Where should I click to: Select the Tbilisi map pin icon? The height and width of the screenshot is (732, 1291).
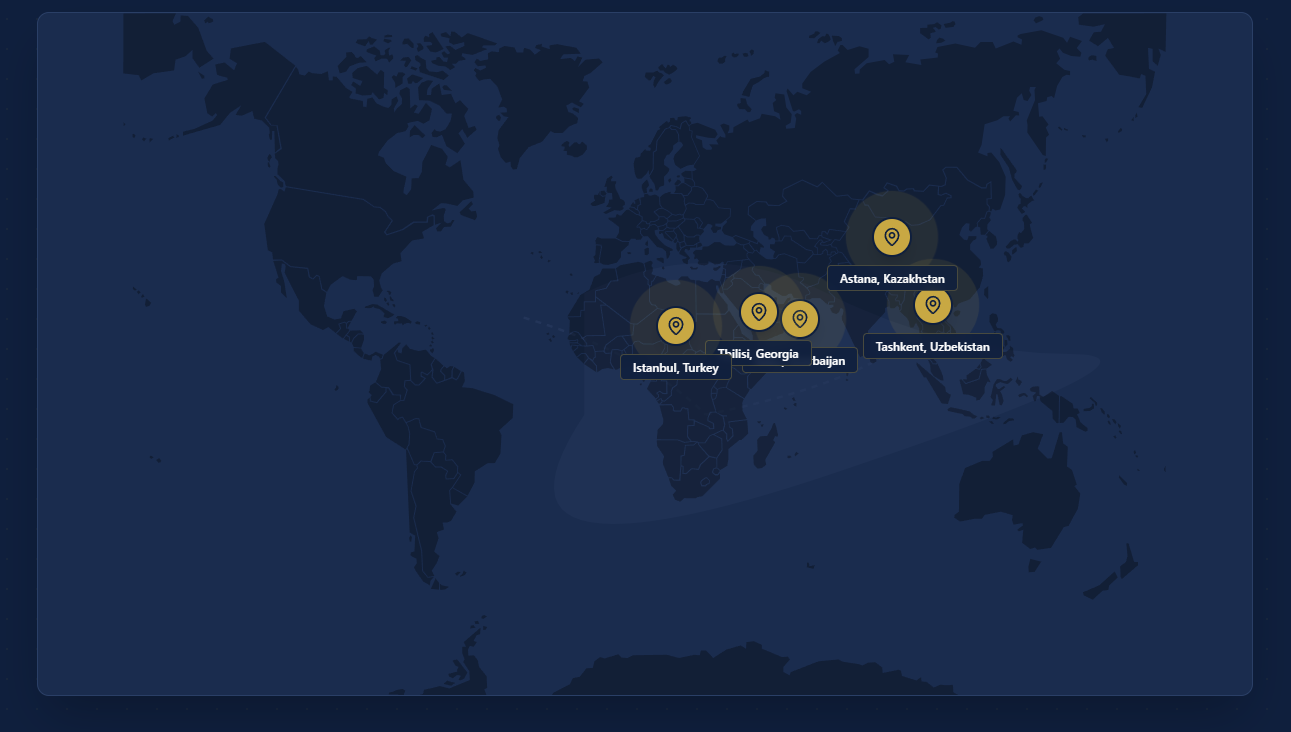click(759, 312)
